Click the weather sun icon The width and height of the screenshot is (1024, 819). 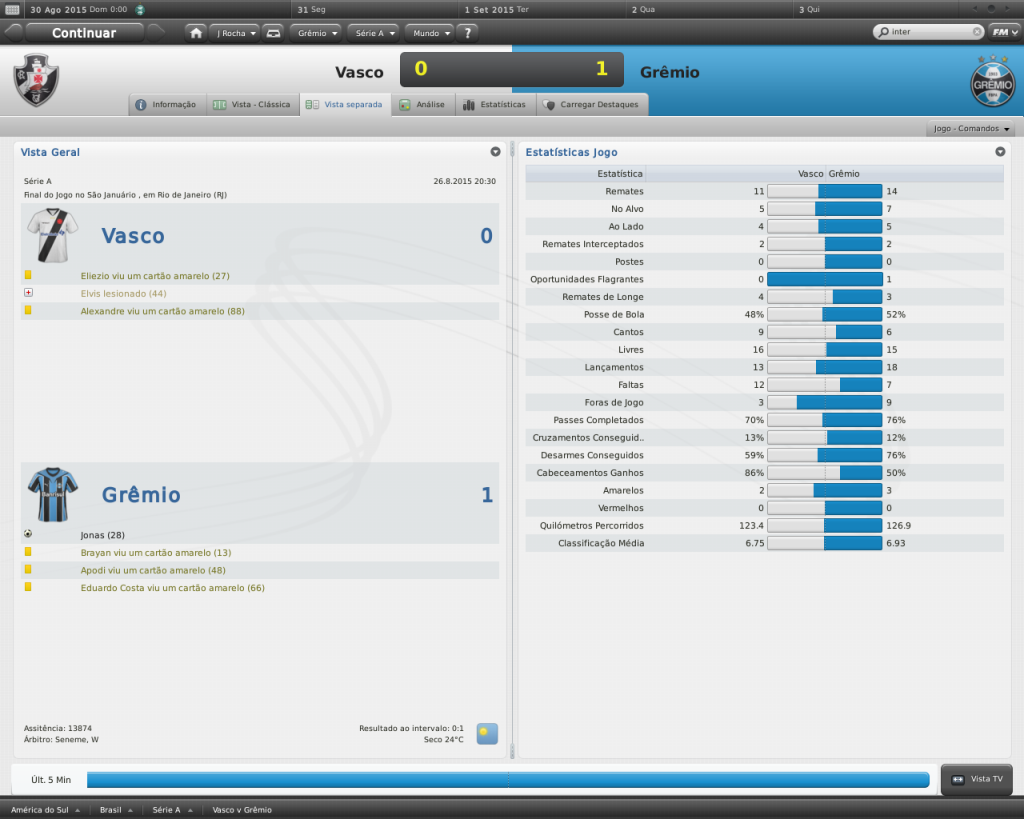pyautogui.click(x=487, y=734)
